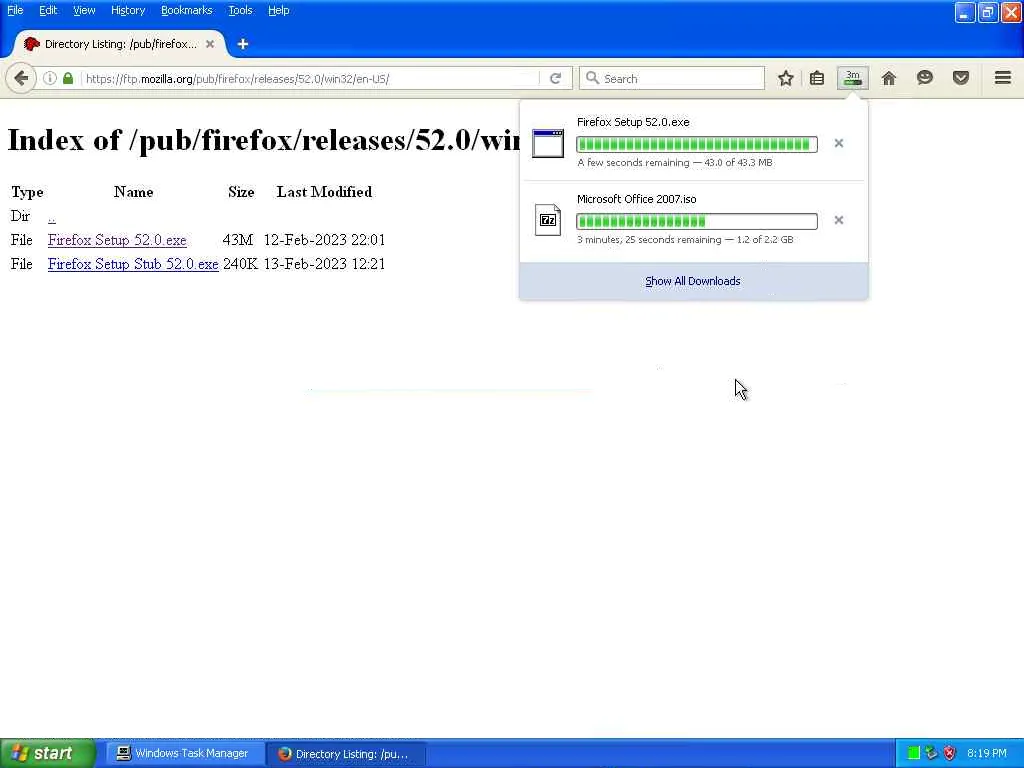Viewport: 1024px width, 768px height.
Task: Show site information via the info icon
Action: (x=50, y=78)
